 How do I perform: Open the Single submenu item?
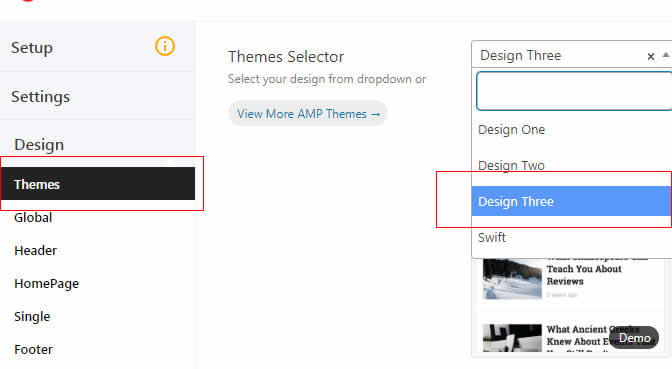tap(32, 316)
